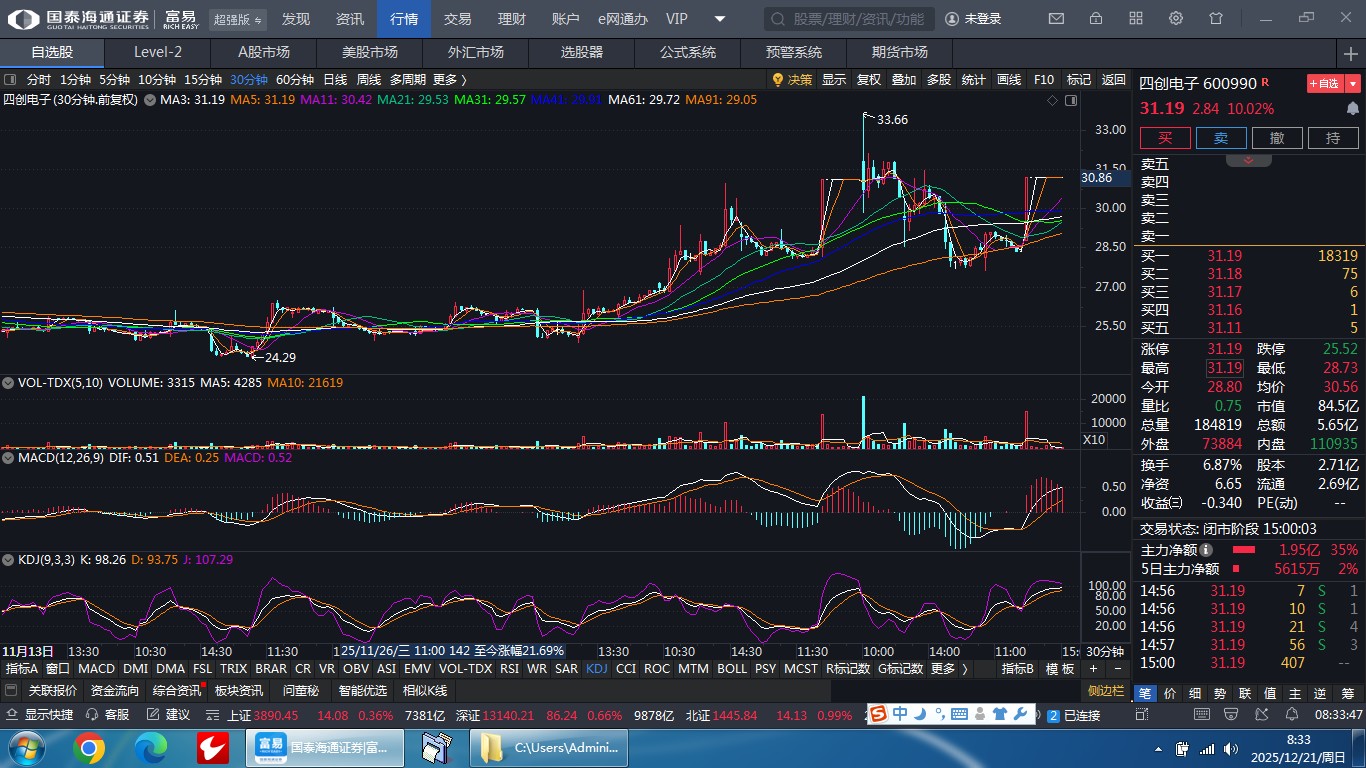The height and width of the screenshot is (768, 1366).
Task: Select the 日线 daily chart period
Action: [335, 80]
